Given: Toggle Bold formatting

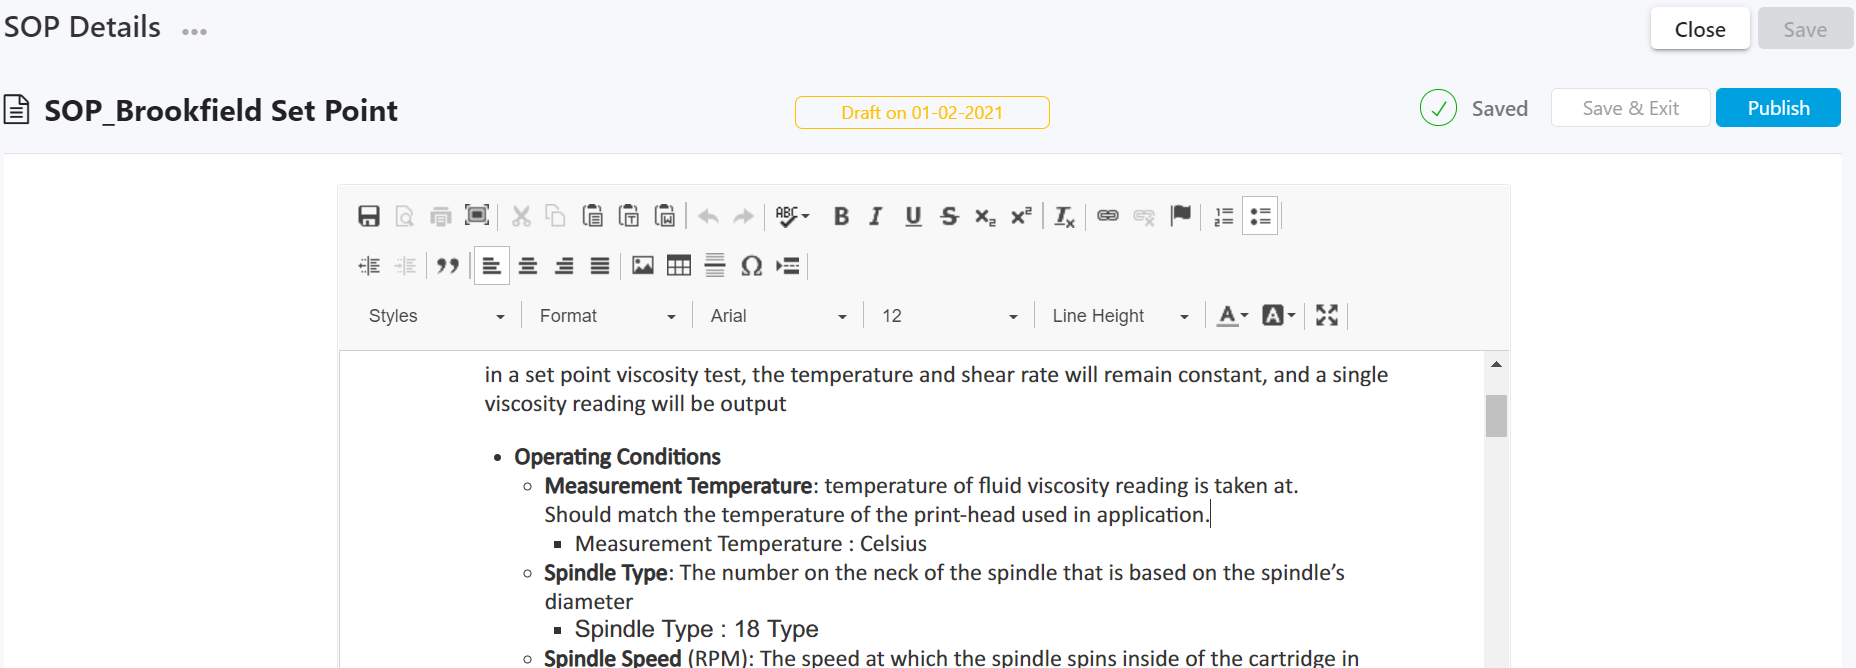Looking at the screenshot, I should click(x=842, y=216).
